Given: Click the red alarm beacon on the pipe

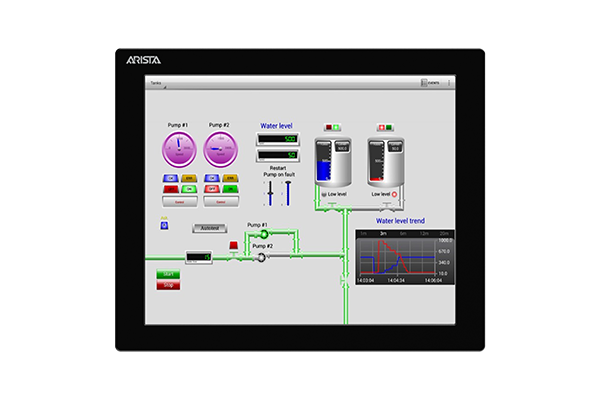Looking at the screenshot, I should pos(234,245).
